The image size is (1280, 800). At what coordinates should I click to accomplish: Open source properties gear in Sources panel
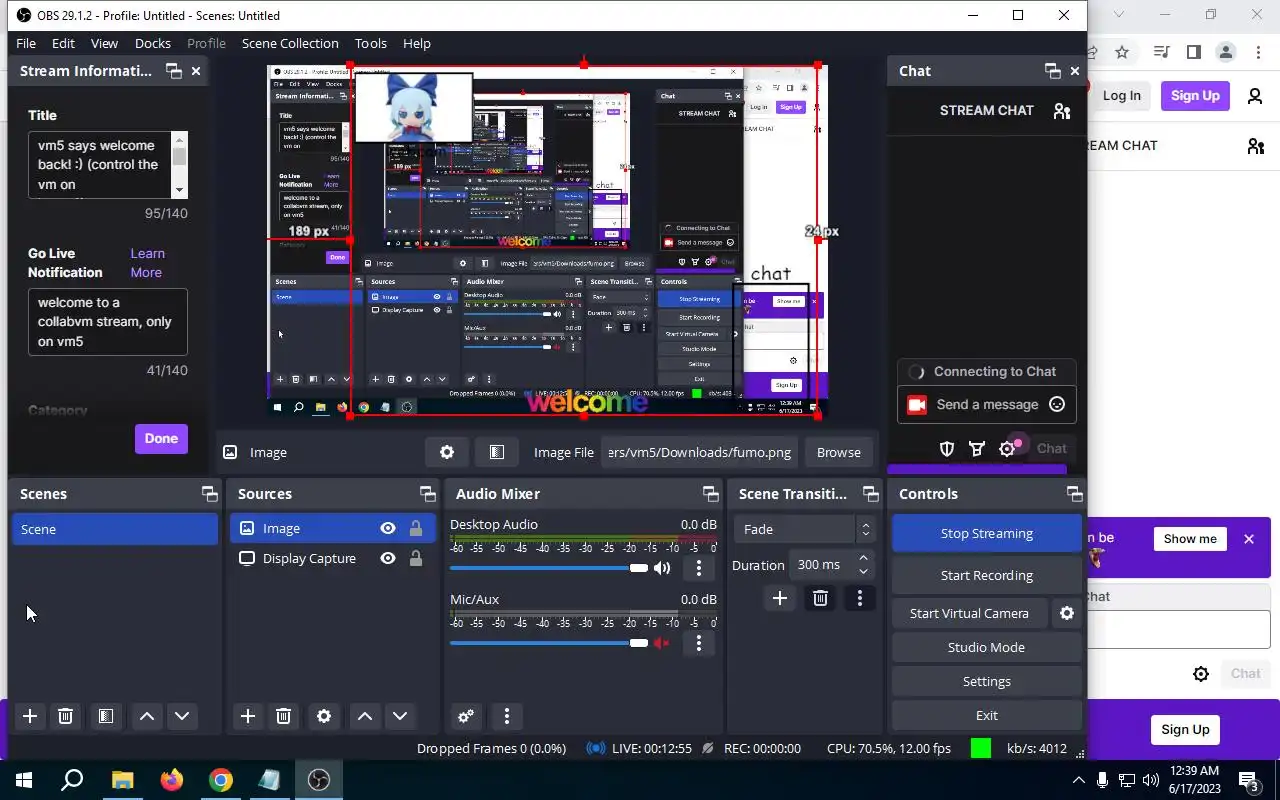(x=324, y=716)
